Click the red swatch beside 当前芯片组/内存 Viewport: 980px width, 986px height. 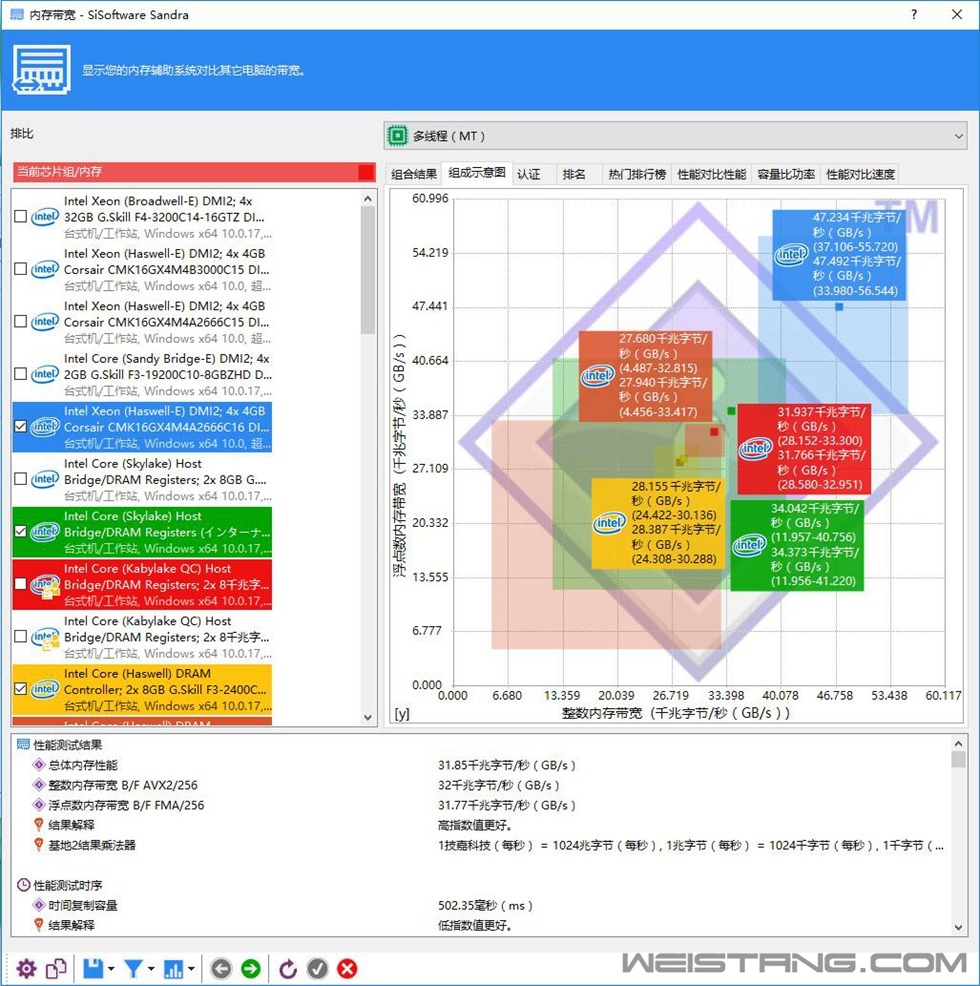365,172
